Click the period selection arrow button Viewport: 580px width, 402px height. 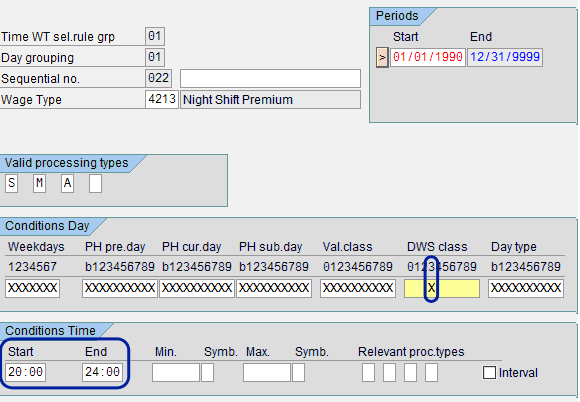pyautogui.click(x=382, y=57)
